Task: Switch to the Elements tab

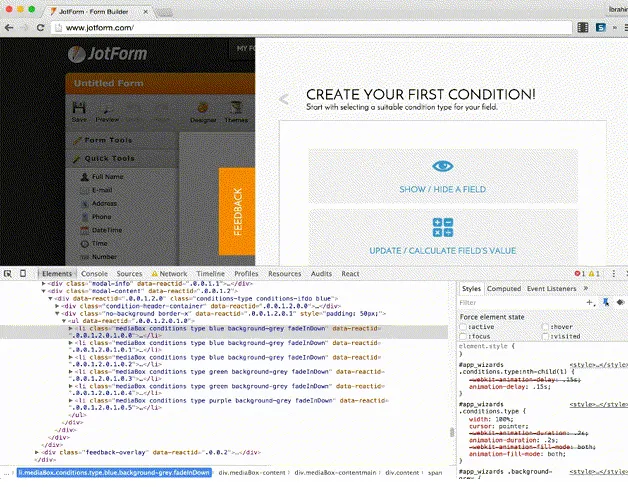Action: point(56,274)
